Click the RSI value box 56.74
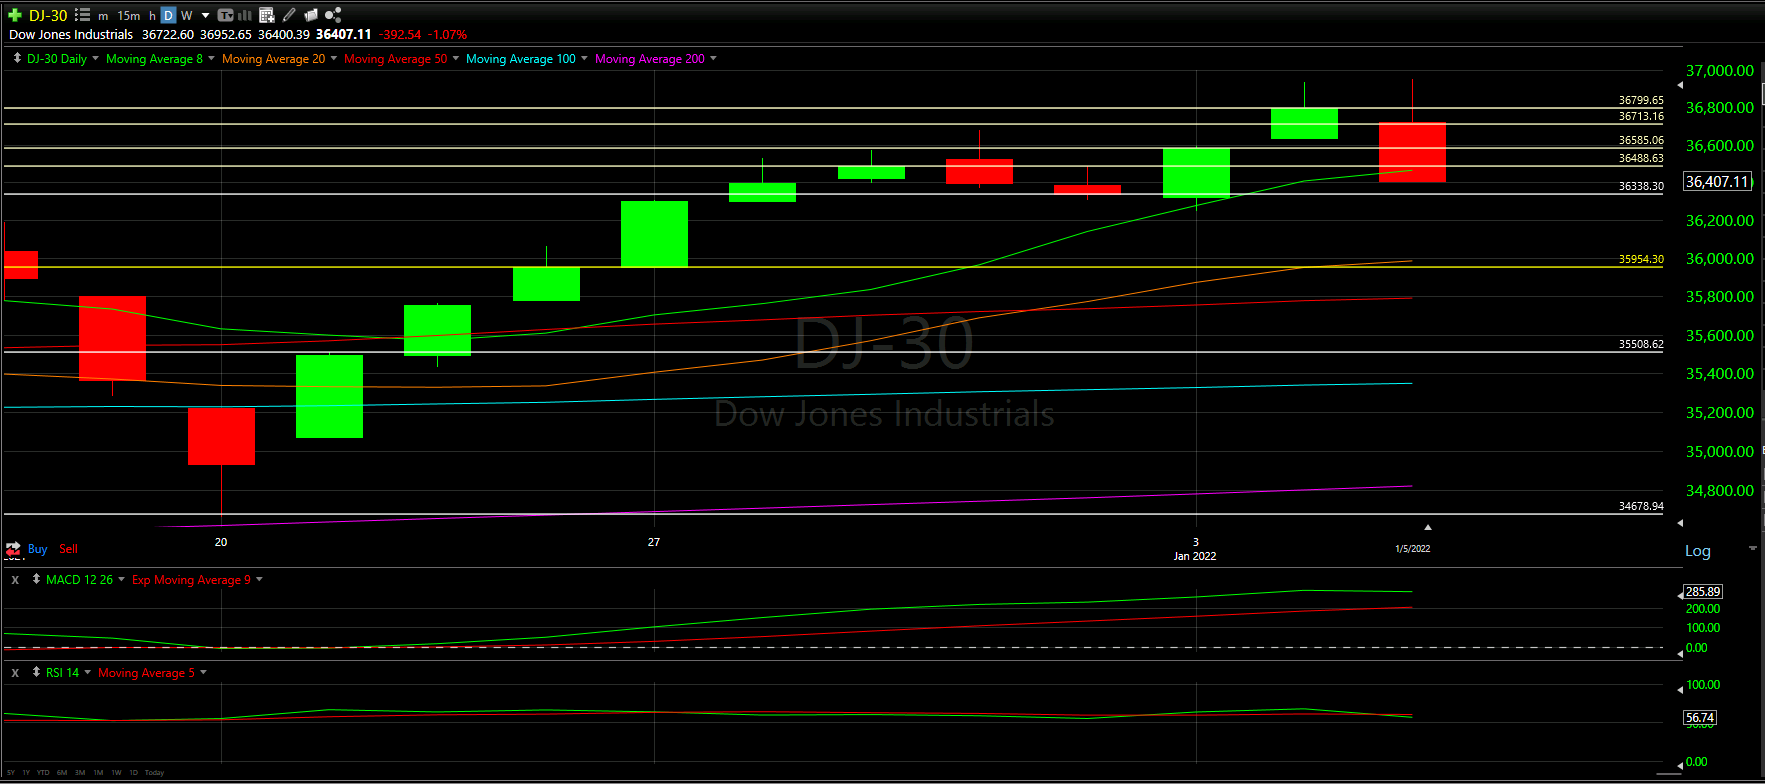Viewport: 1765px width, 784px height. tap(1700, 718)
